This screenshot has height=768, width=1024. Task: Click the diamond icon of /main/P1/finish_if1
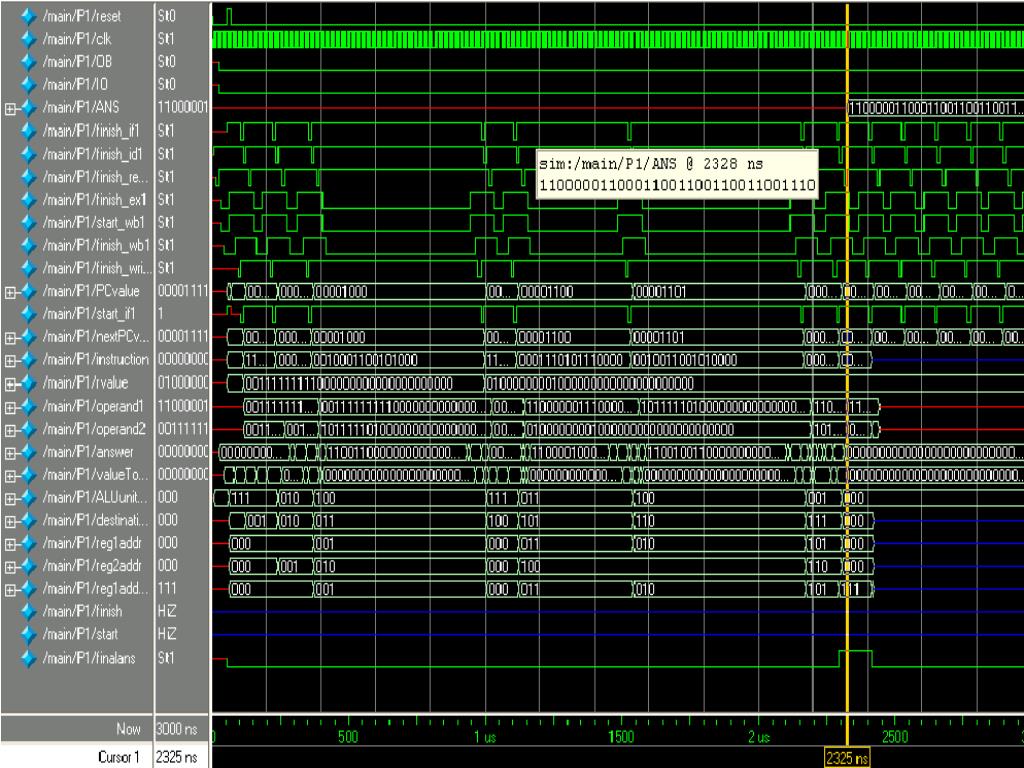28,131
